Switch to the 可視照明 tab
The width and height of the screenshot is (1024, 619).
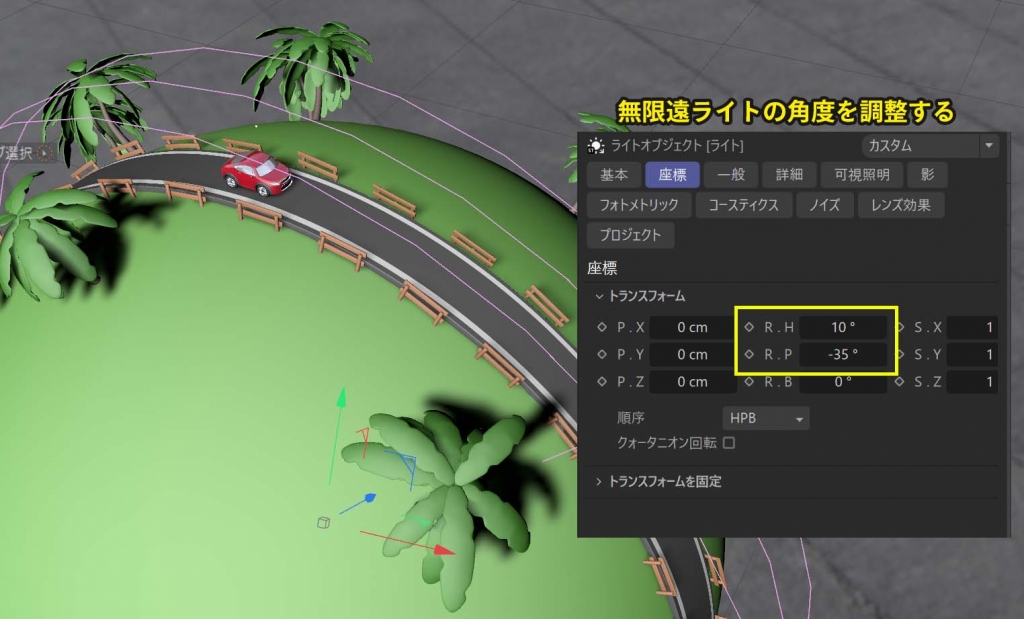[861, 175]
